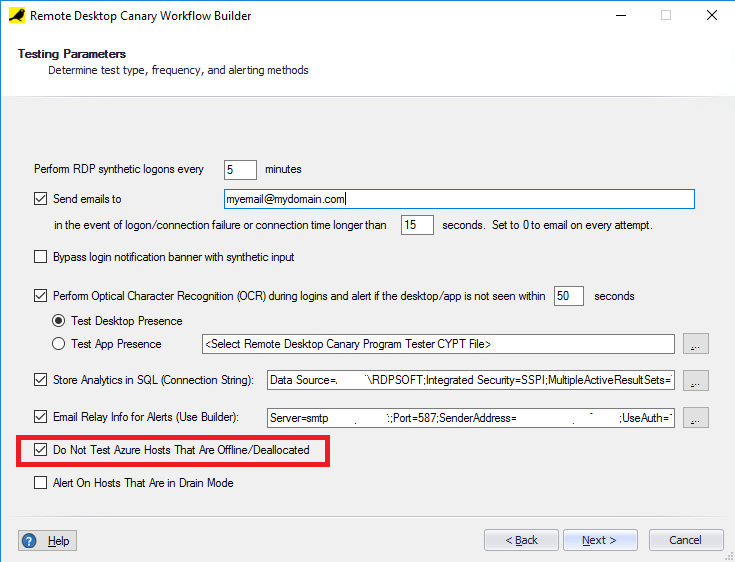Image resolution: width=735 pixels, height=562 pixels.
Task: Click the SQL connection string field
Action: coord(471,380)
